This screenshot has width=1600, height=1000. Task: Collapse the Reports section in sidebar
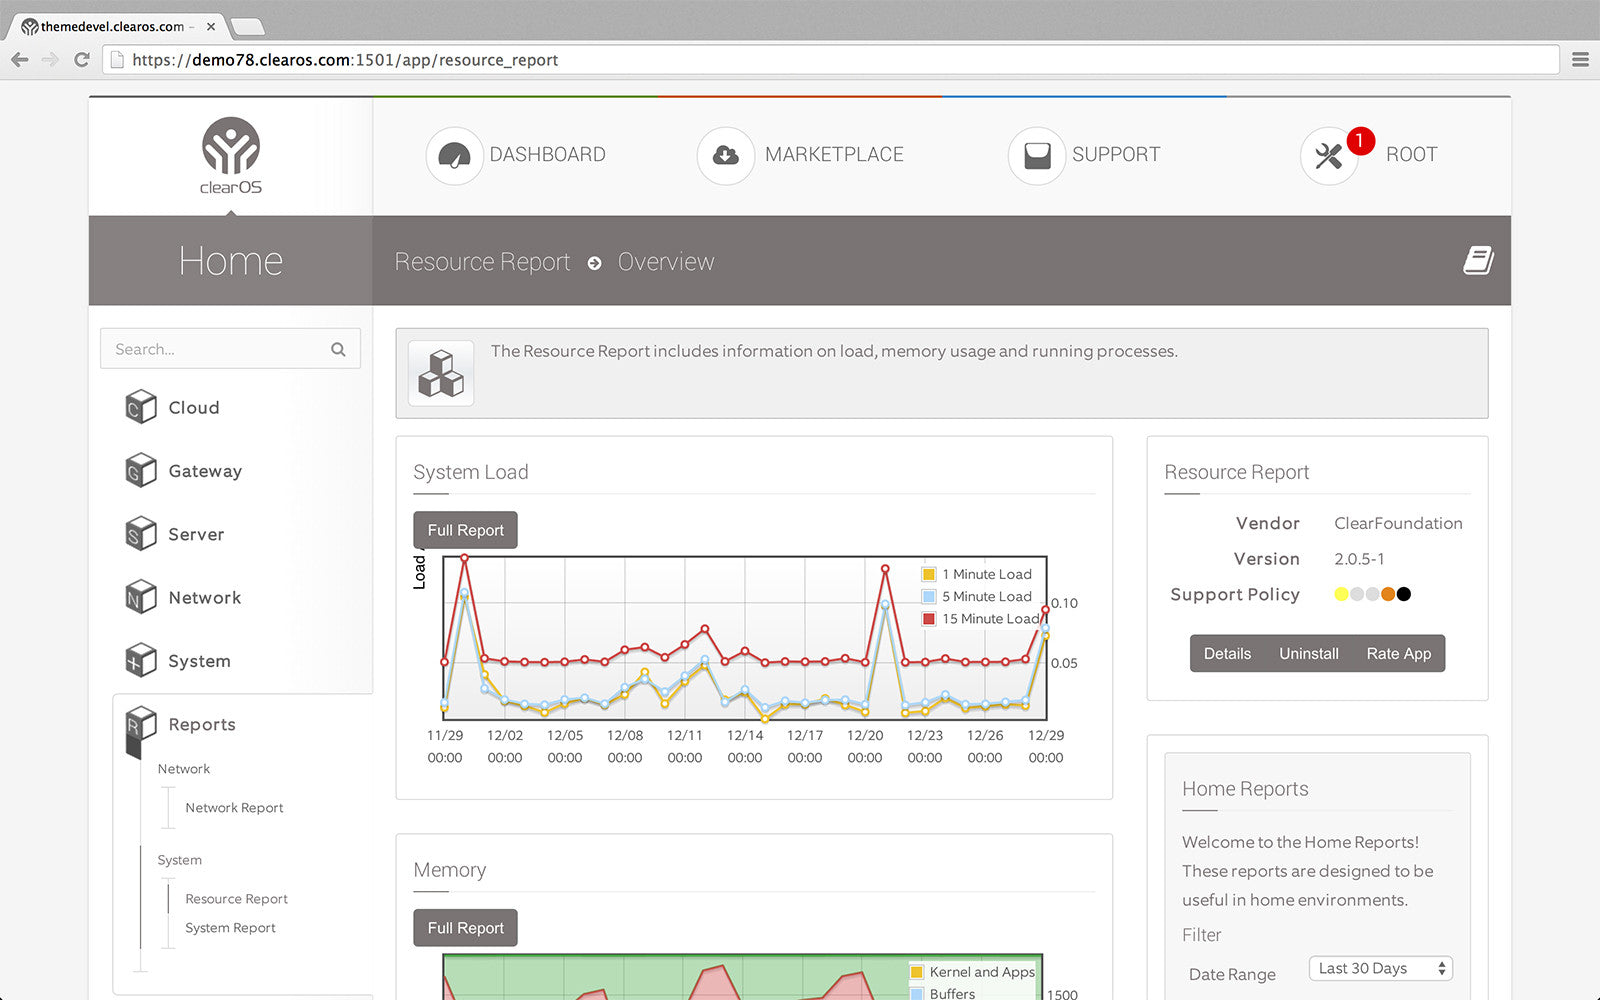coord(201,724)
